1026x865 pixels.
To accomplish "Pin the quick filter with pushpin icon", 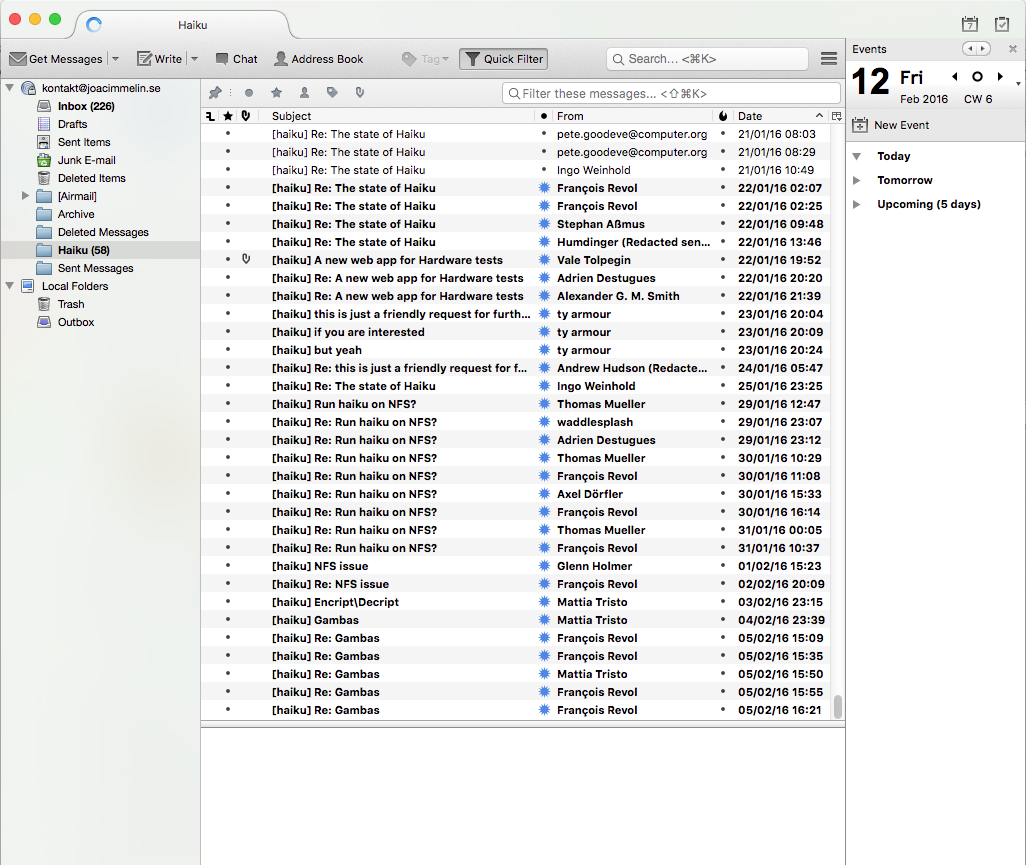I will [215, 93].
